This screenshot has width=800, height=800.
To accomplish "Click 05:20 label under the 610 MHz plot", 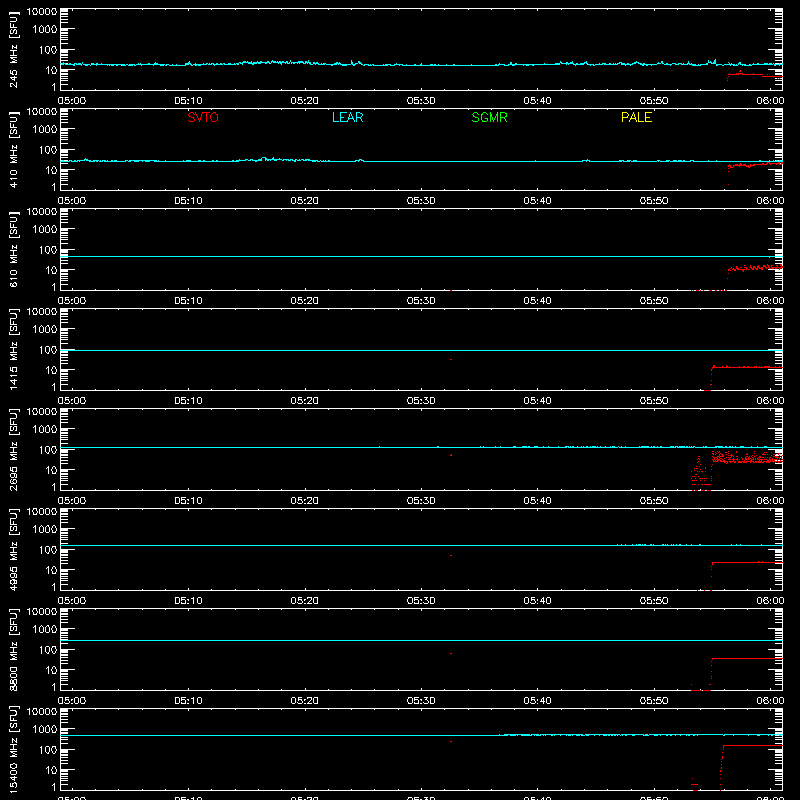I will [x=305, y=301].
